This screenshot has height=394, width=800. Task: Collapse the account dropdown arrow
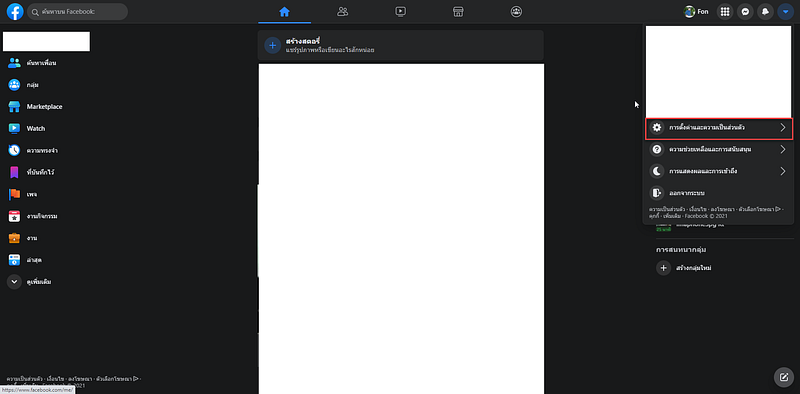[x=786, y=11]
